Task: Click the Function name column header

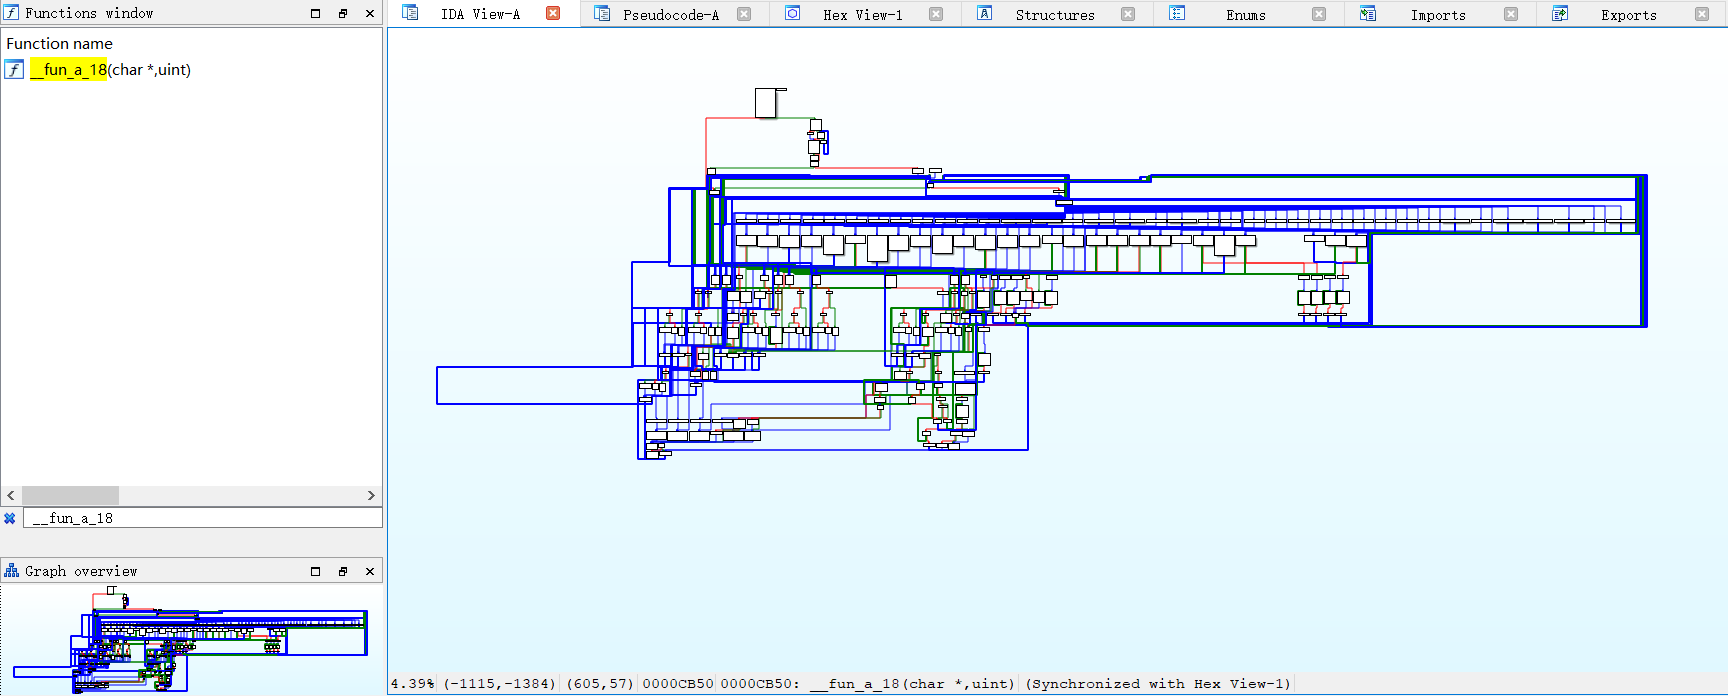Action: (60, 44)
